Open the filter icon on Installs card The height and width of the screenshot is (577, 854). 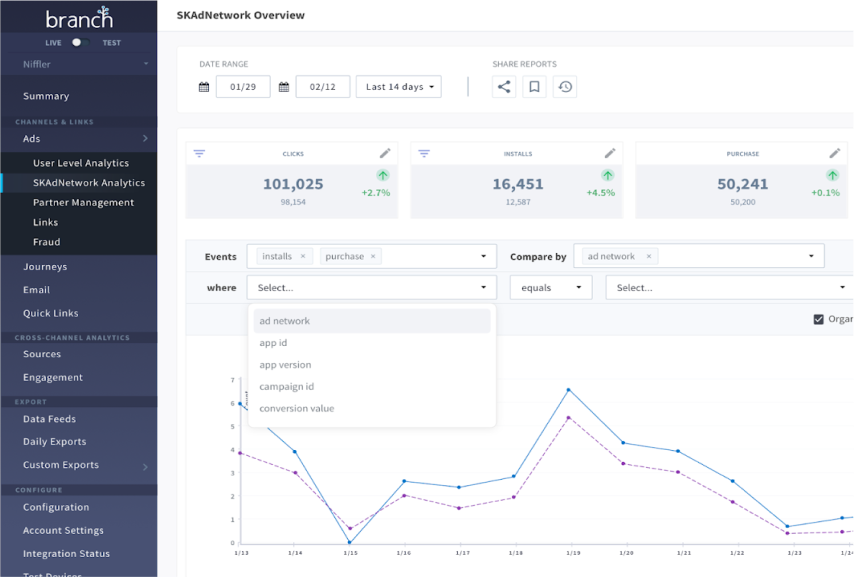click(423, 153)
